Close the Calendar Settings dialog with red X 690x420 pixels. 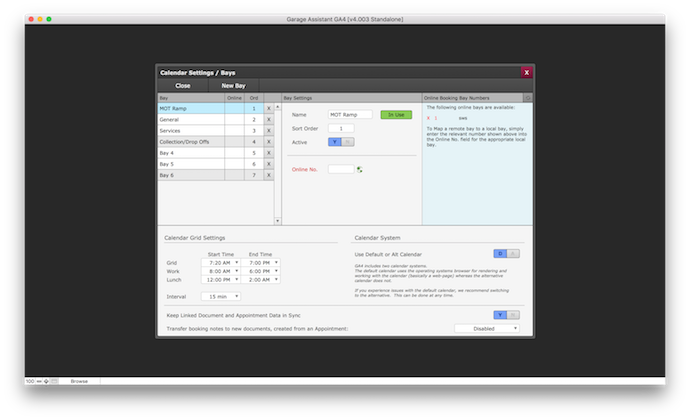coord(527,72)
